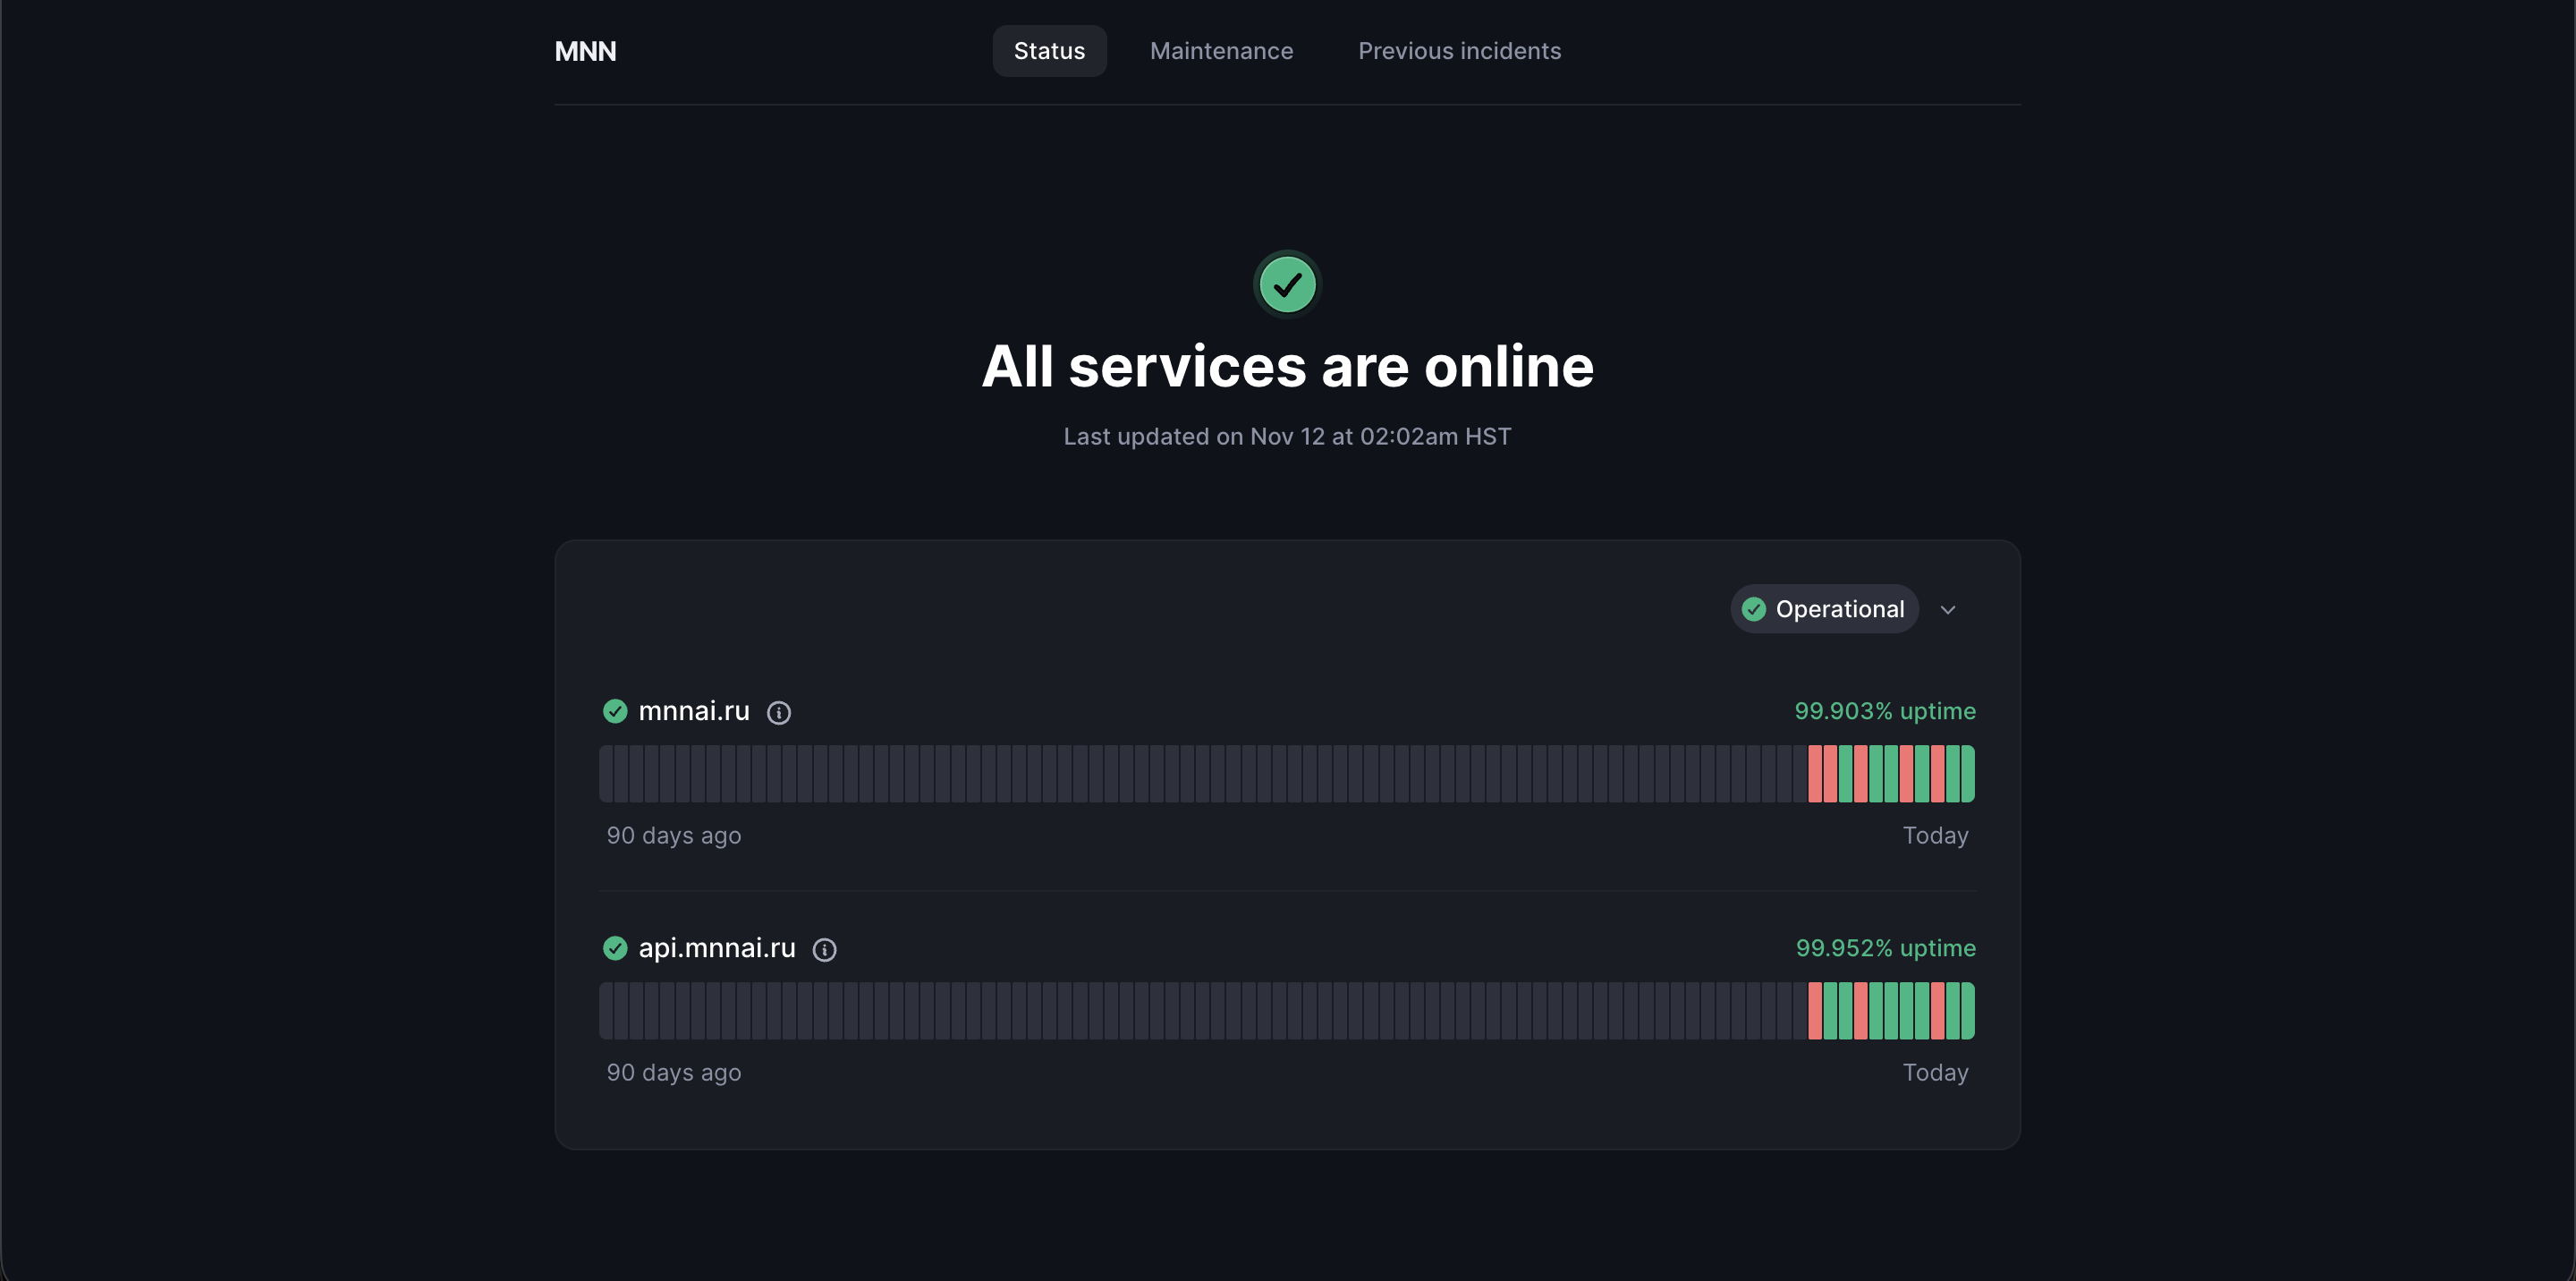Click the mnnai.ru monitor name
Screen dimensions: 2576x1281
pyautogui.click(x=694, y=711)
